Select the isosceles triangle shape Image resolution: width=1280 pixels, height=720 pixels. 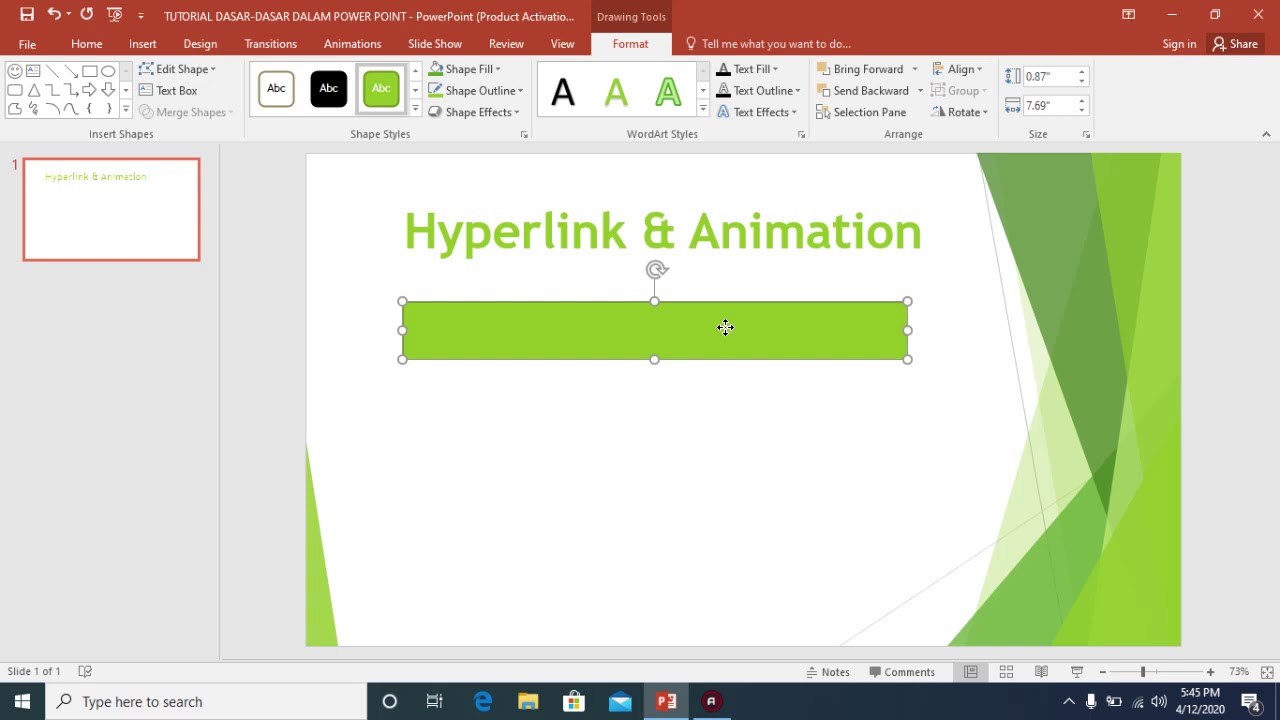pos(33,90)
